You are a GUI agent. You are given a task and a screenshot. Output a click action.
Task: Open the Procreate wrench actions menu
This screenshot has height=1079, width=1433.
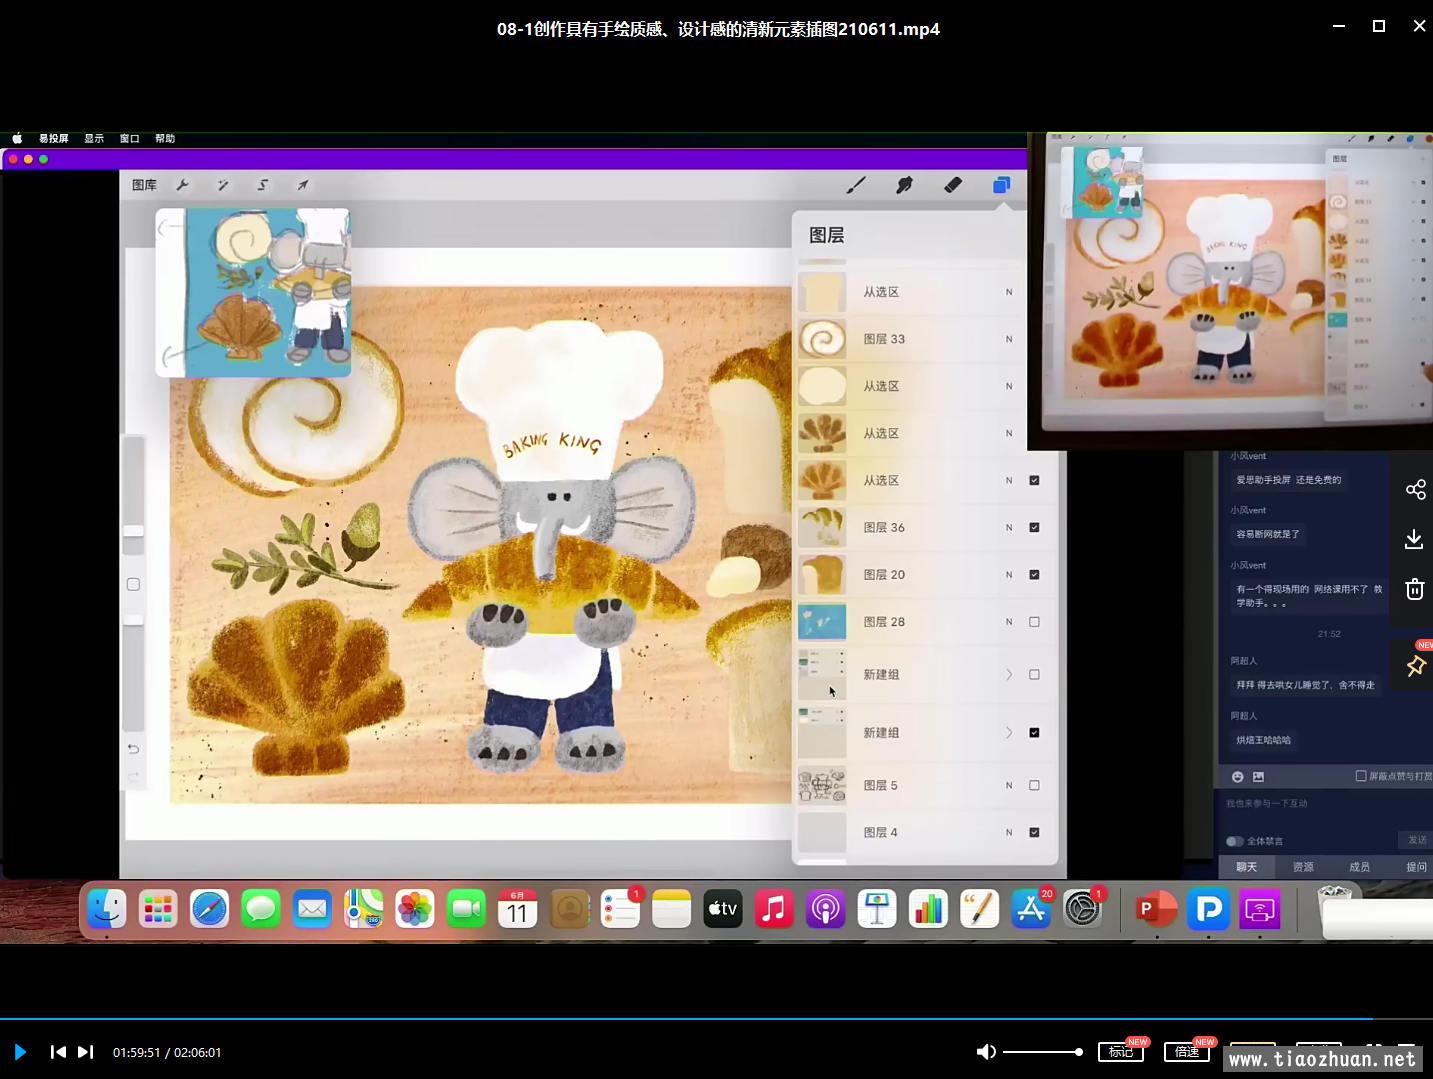[x=182, y=185]
